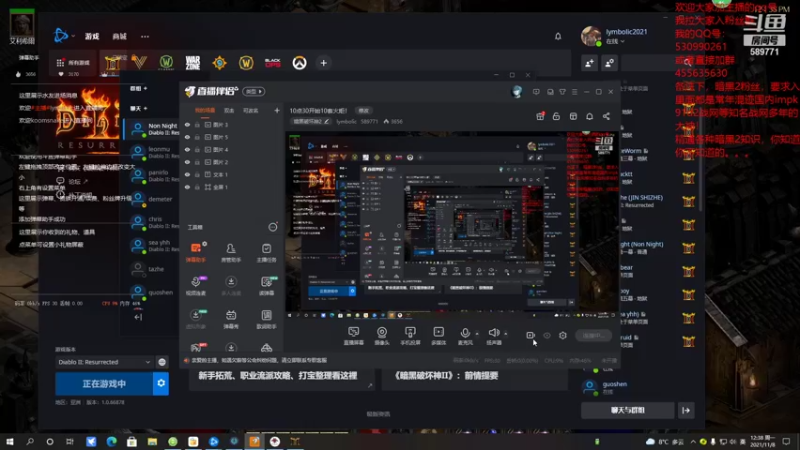
Task: Click the record video icon in streaming app
Action: pos(531,335)
